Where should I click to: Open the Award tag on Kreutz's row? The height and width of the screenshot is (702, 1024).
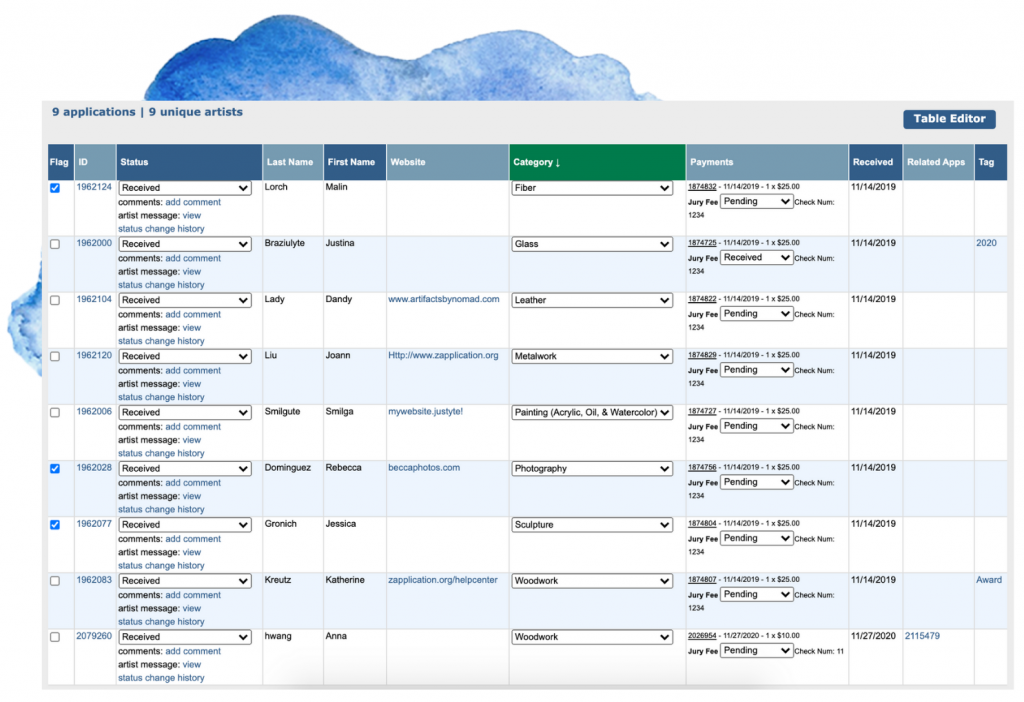tap(988, 579)
